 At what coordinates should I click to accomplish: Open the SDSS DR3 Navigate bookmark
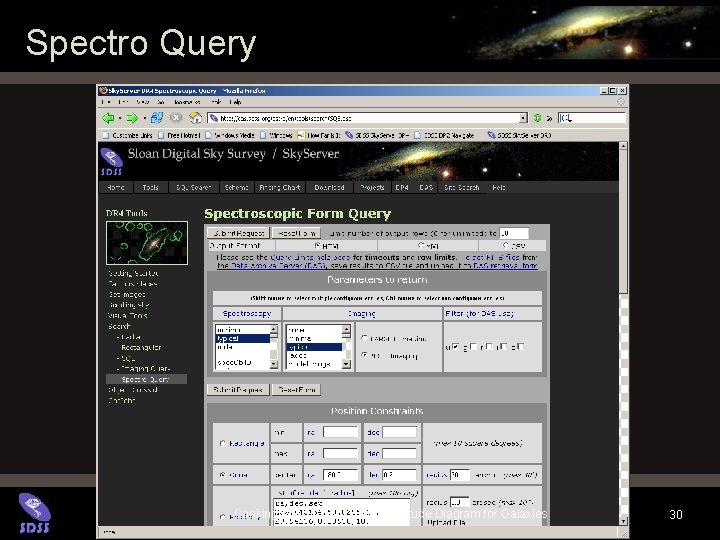click(444, 135)
